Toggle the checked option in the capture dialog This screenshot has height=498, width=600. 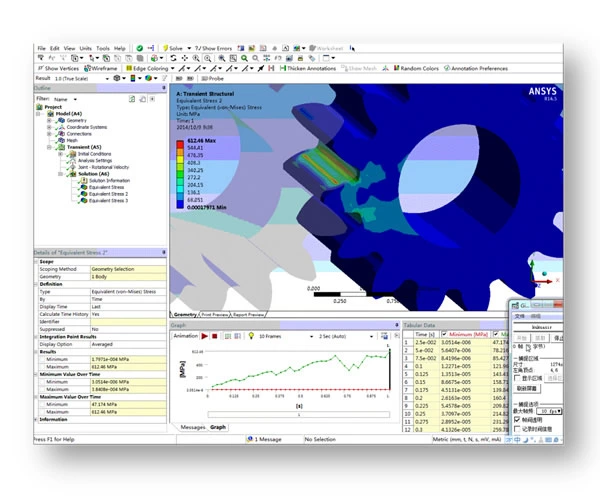point(517,420)
